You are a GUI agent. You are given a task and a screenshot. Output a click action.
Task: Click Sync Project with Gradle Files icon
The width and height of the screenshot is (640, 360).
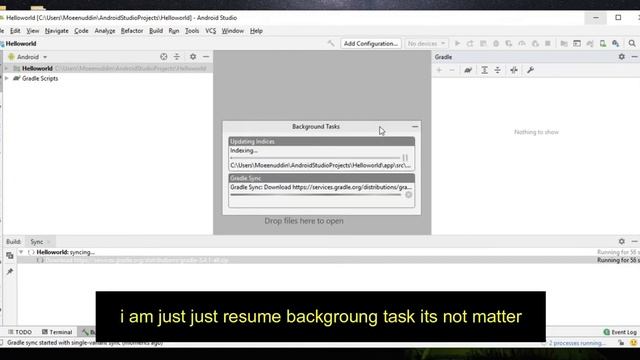(589, 43)
